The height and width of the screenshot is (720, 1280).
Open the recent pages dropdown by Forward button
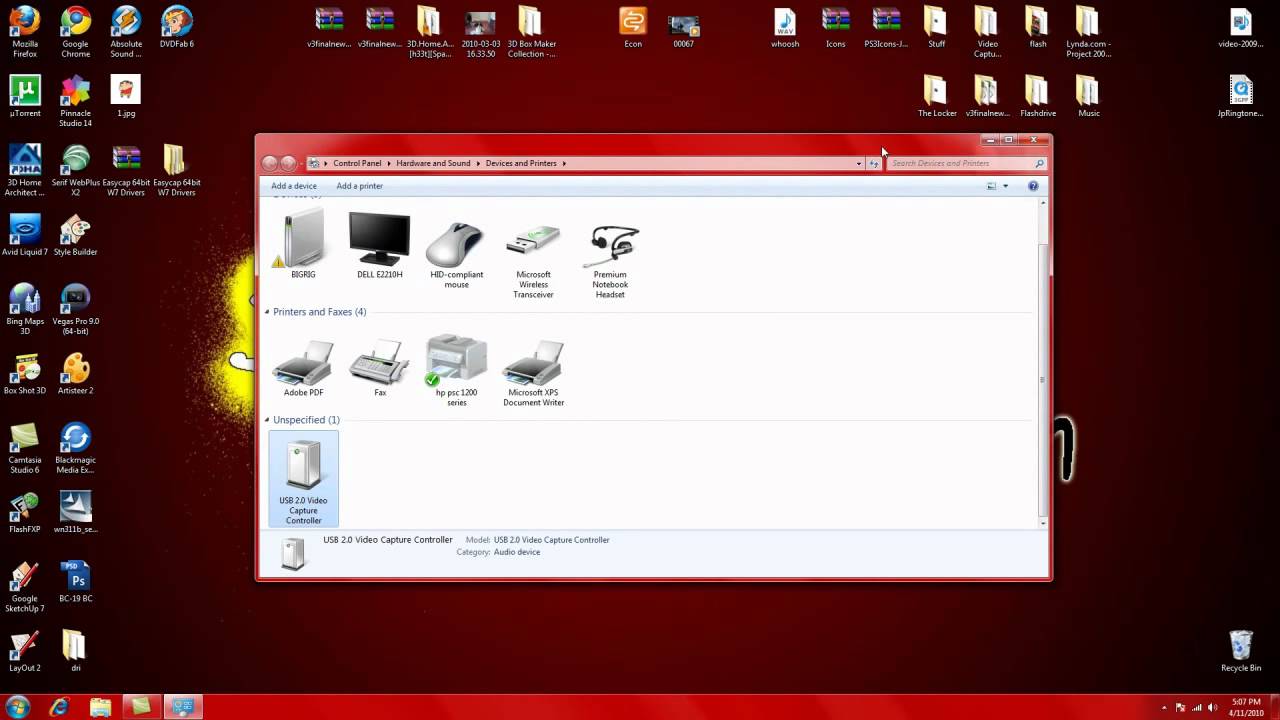(302, 163)
